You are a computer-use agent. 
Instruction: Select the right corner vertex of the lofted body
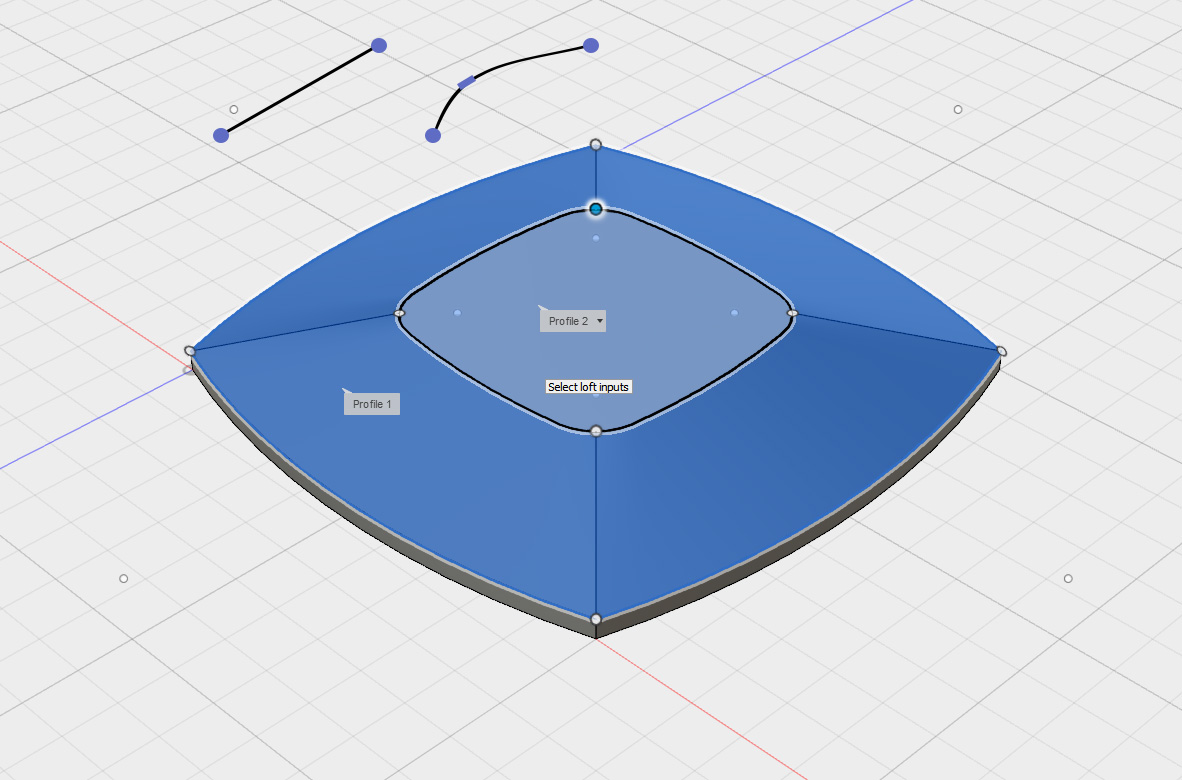1000,351
